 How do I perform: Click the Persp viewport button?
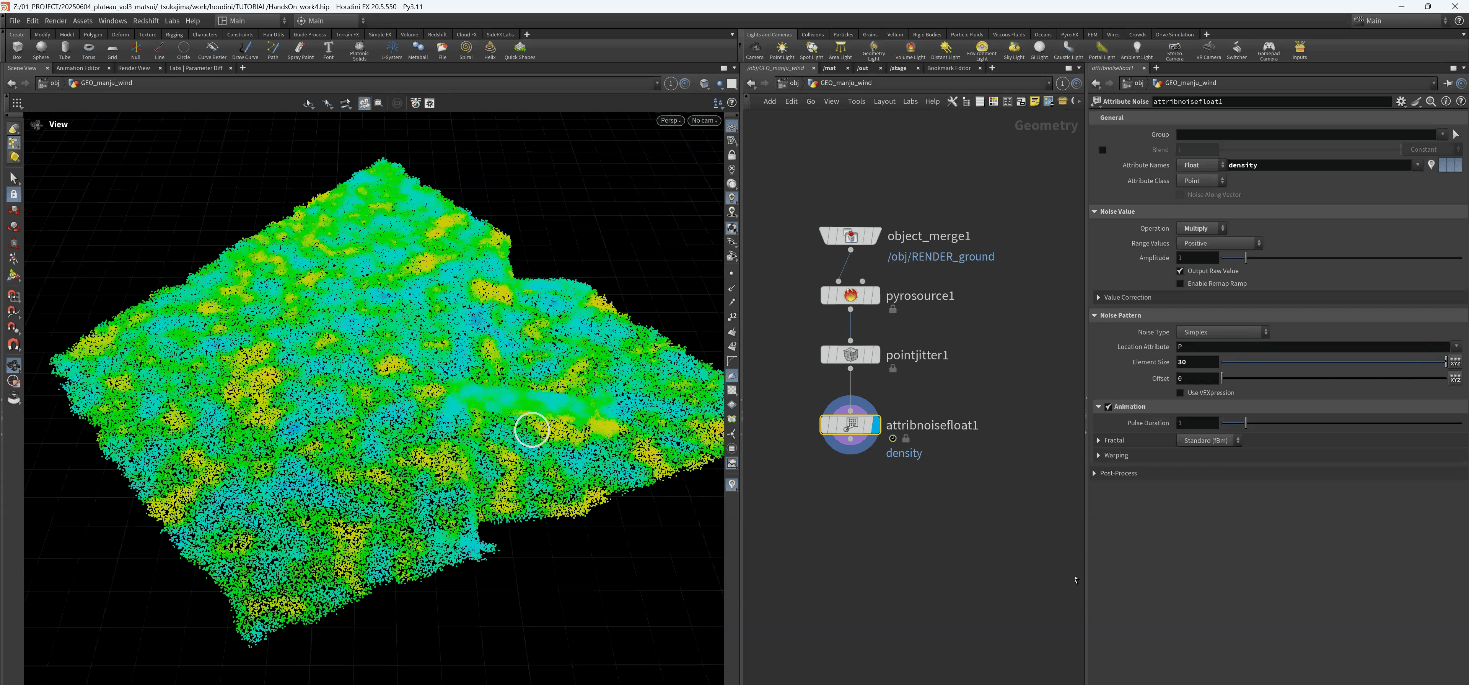pyautogui.click(x=669, y=121)
